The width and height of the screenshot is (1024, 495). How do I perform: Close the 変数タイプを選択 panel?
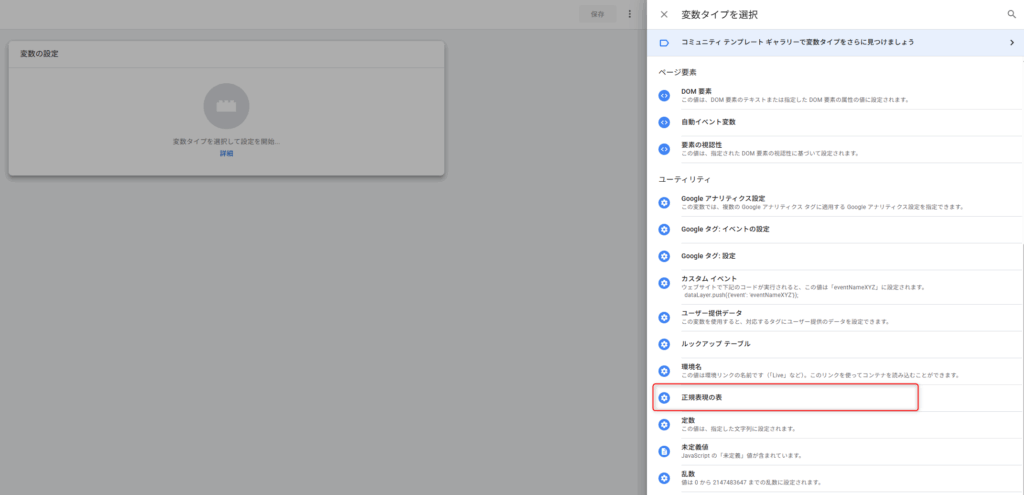click(x=664, y=14)
